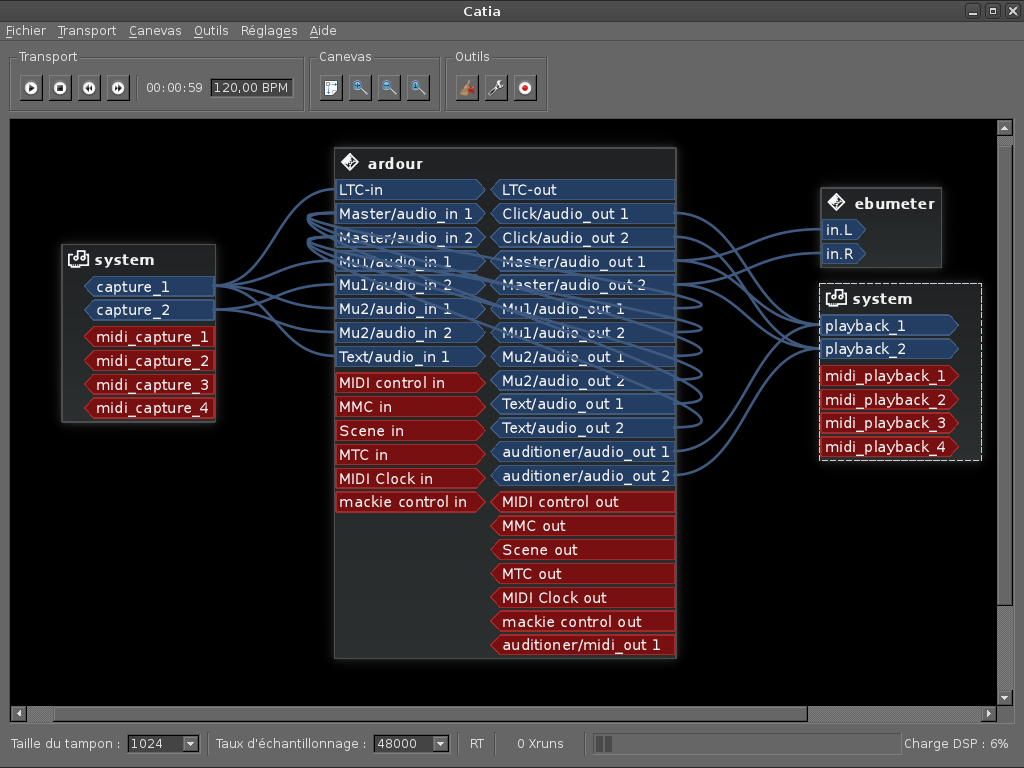Select the in.R port on ebumeter
1024x768 pixels.
(844, 254)
